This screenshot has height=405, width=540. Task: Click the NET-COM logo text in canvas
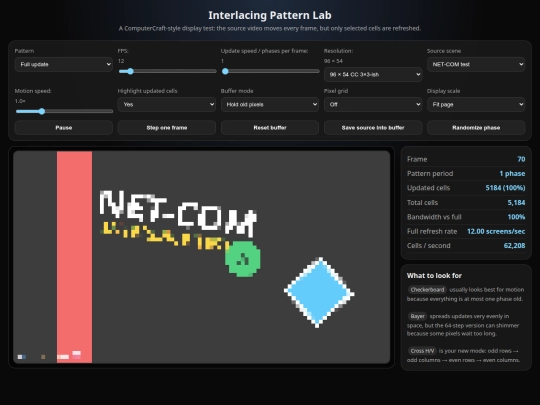tap(178, 214)
